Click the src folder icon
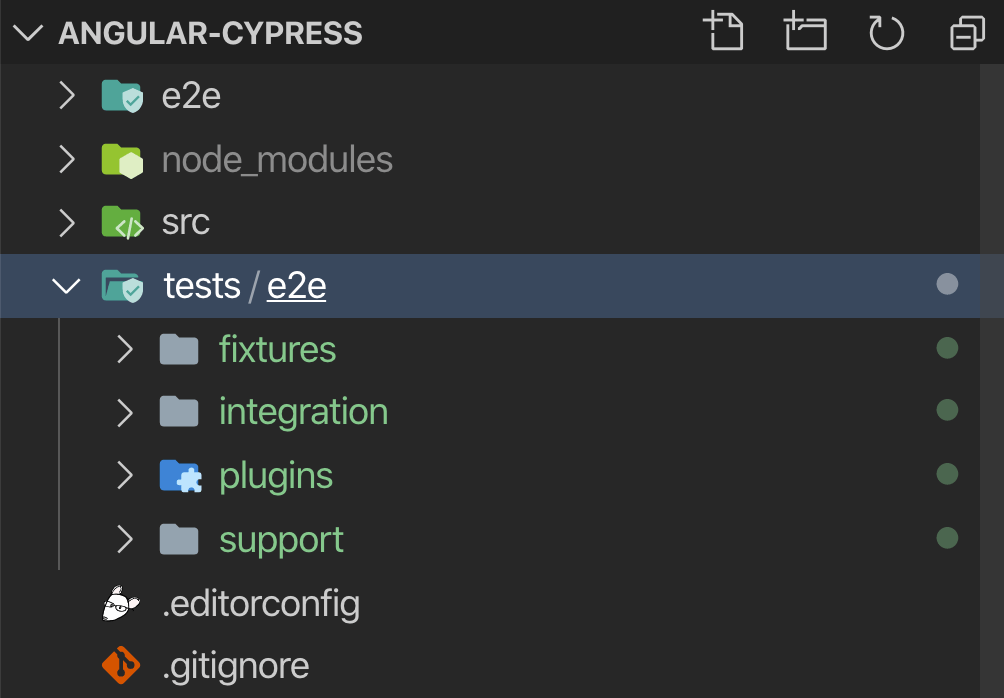 coord(122,222)
